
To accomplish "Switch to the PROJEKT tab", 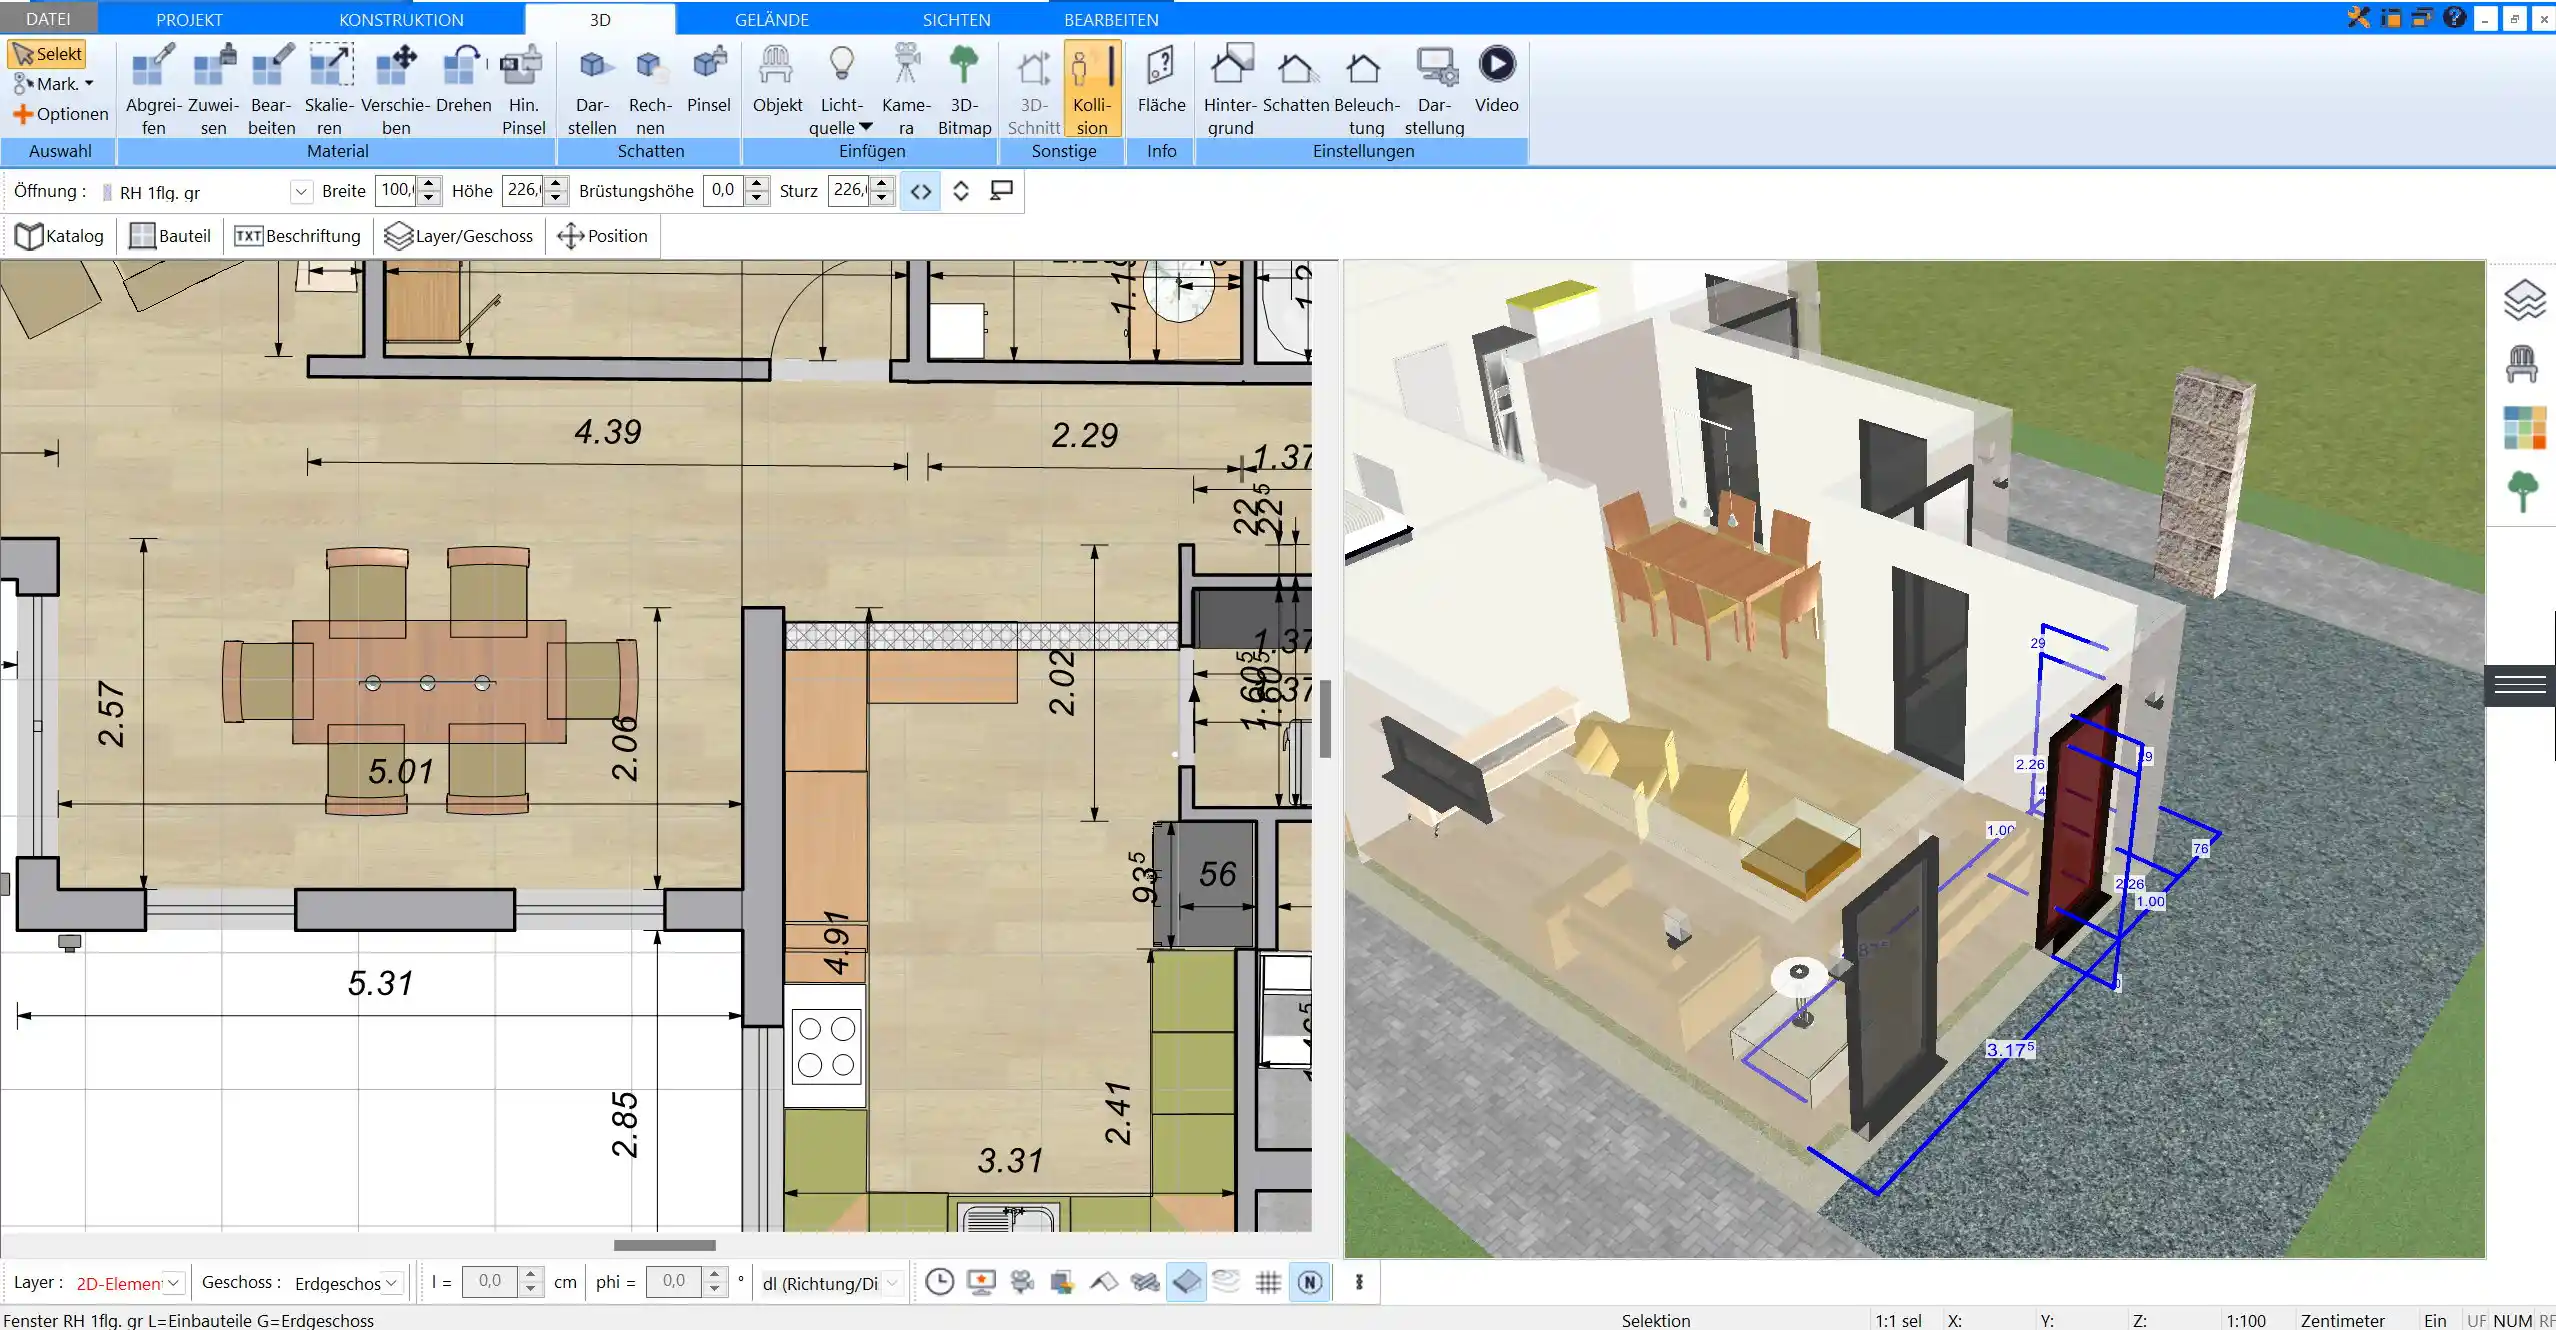I will pyautogui.click(x=189, y=19).
